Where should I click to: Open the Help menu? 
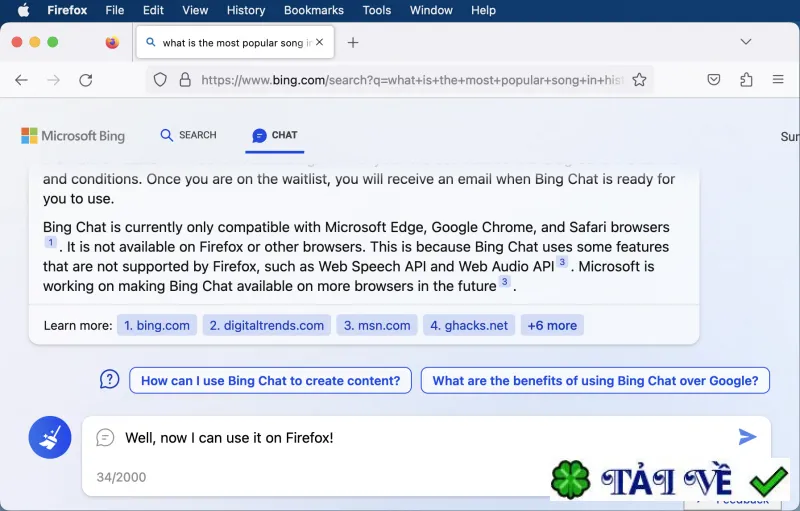click(x=483, y=10)
